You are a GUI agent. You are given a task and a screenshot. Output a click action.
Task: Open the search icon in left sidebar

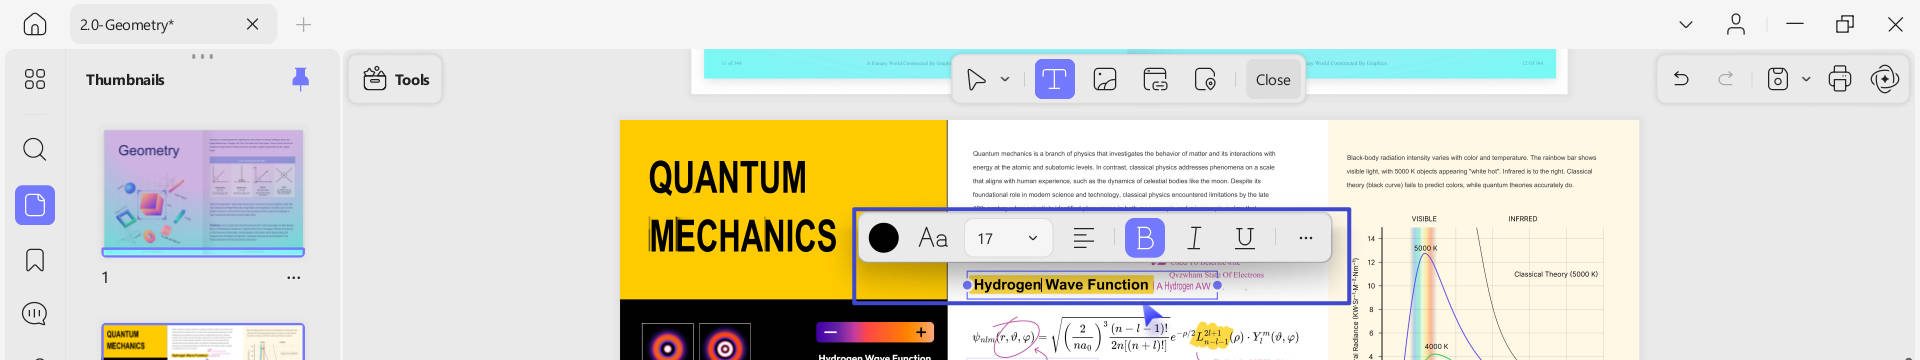click(35, 149)
